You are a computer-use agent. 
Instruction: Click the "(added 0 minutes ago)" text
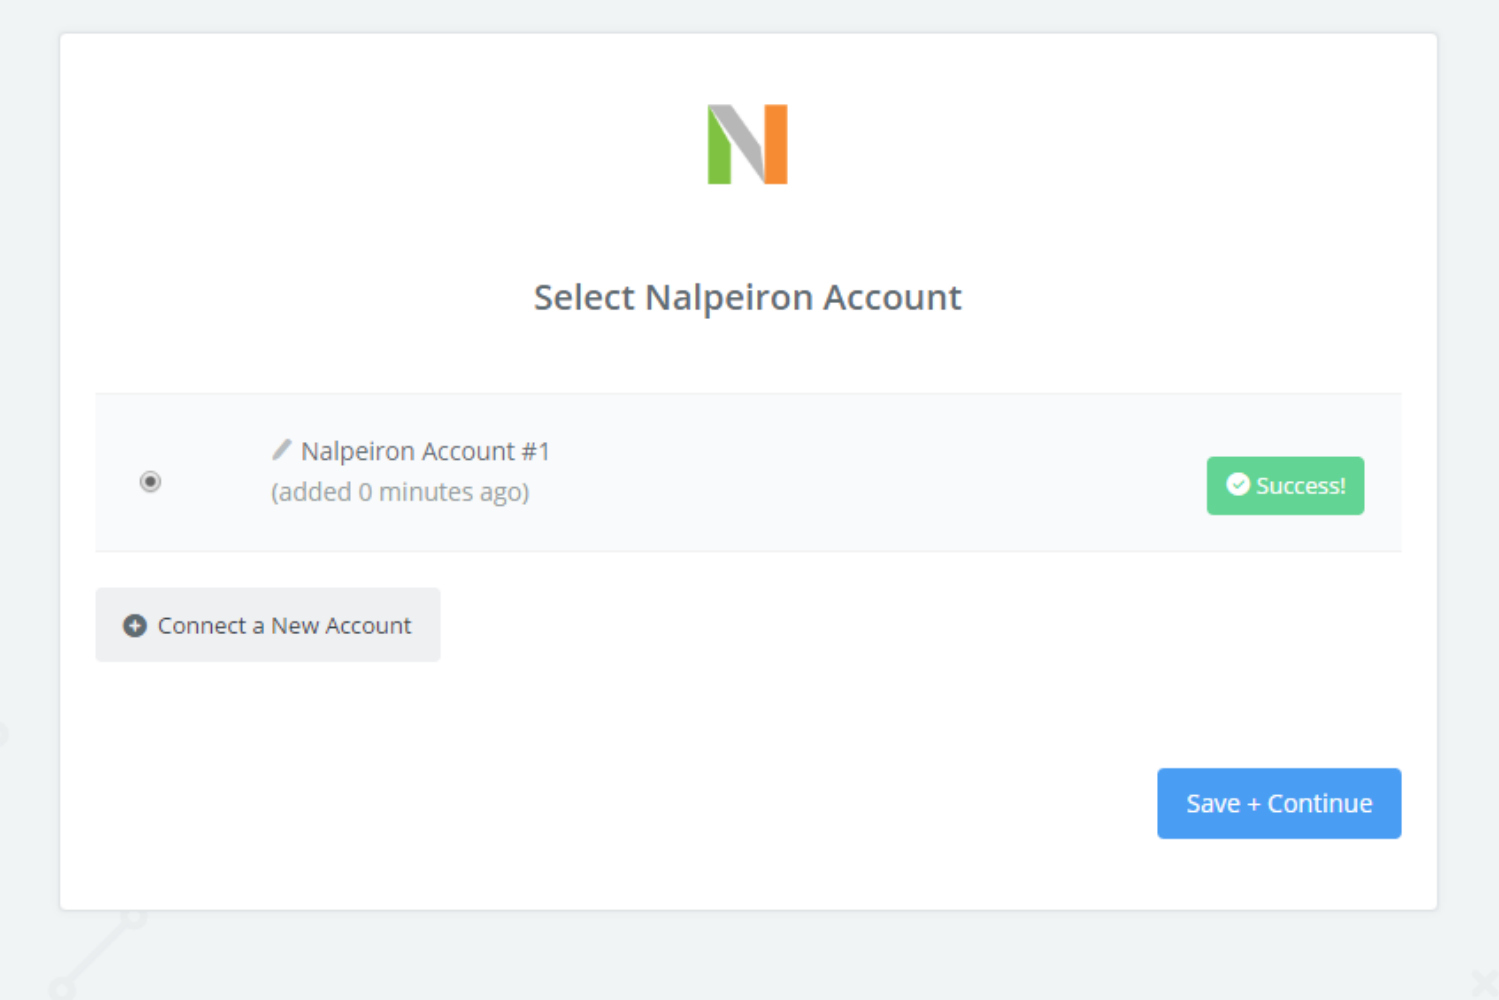[x=400, y=492]
